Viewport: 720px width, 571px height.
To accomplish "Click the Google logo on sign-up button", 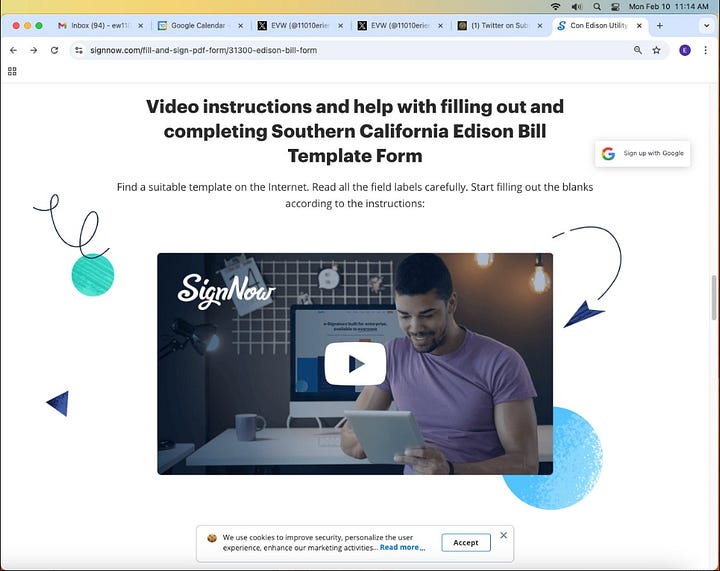I will [x=608, y=154].
